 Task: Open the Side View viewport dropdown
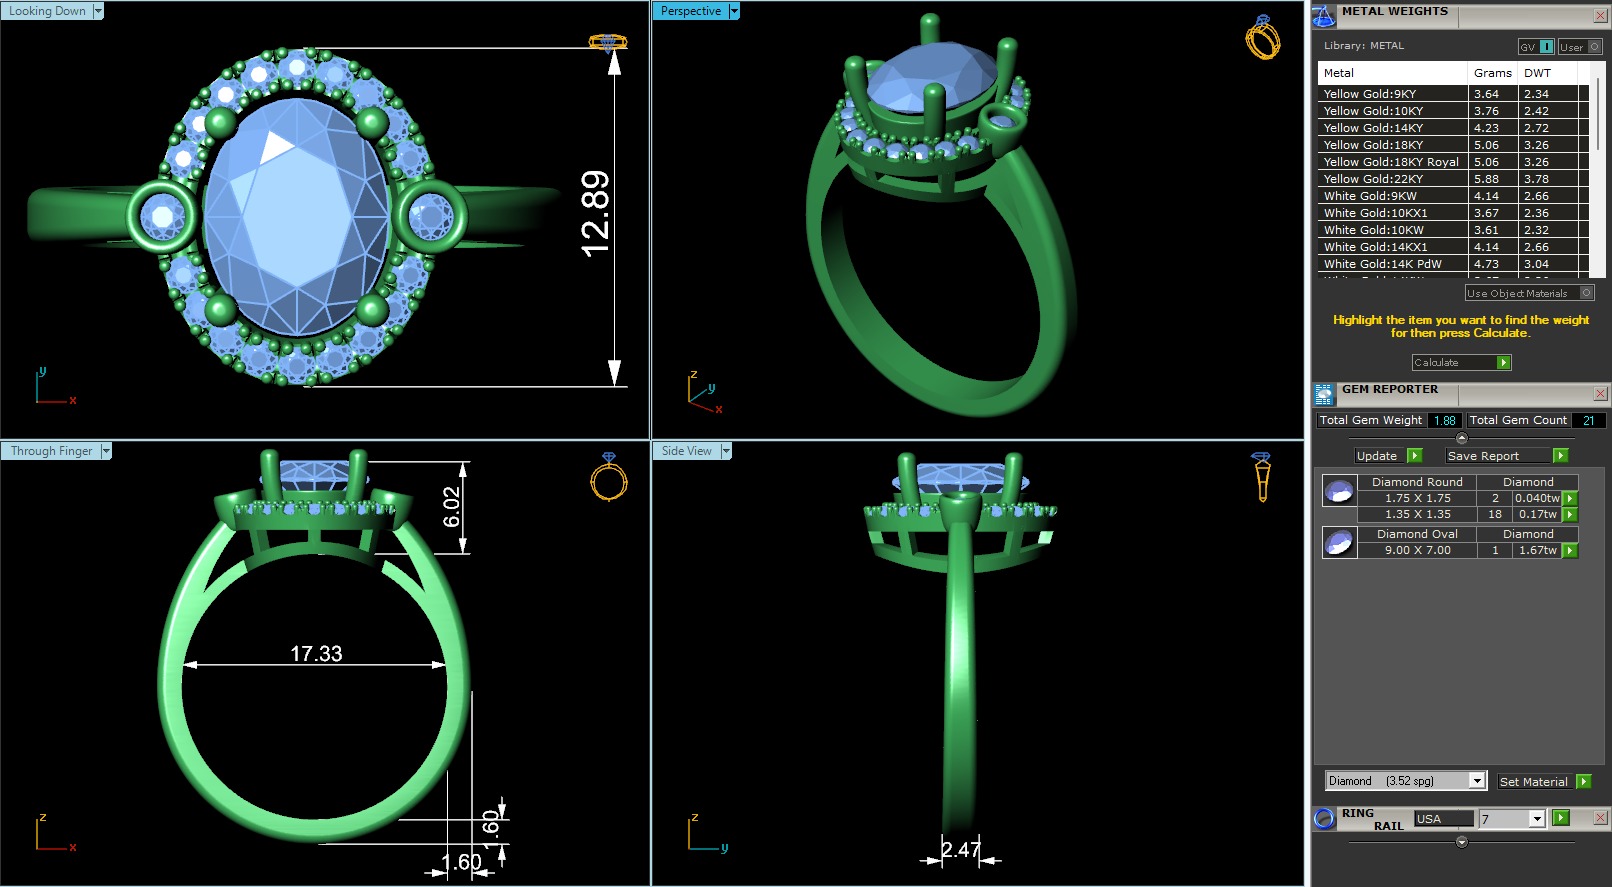point(726,451)
